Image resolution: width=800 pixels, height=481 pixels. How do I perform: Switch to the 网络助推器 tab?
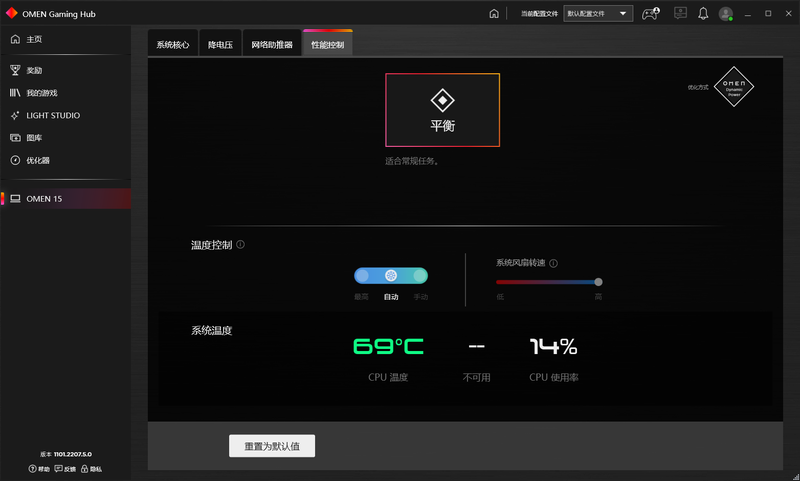(272, 45)
